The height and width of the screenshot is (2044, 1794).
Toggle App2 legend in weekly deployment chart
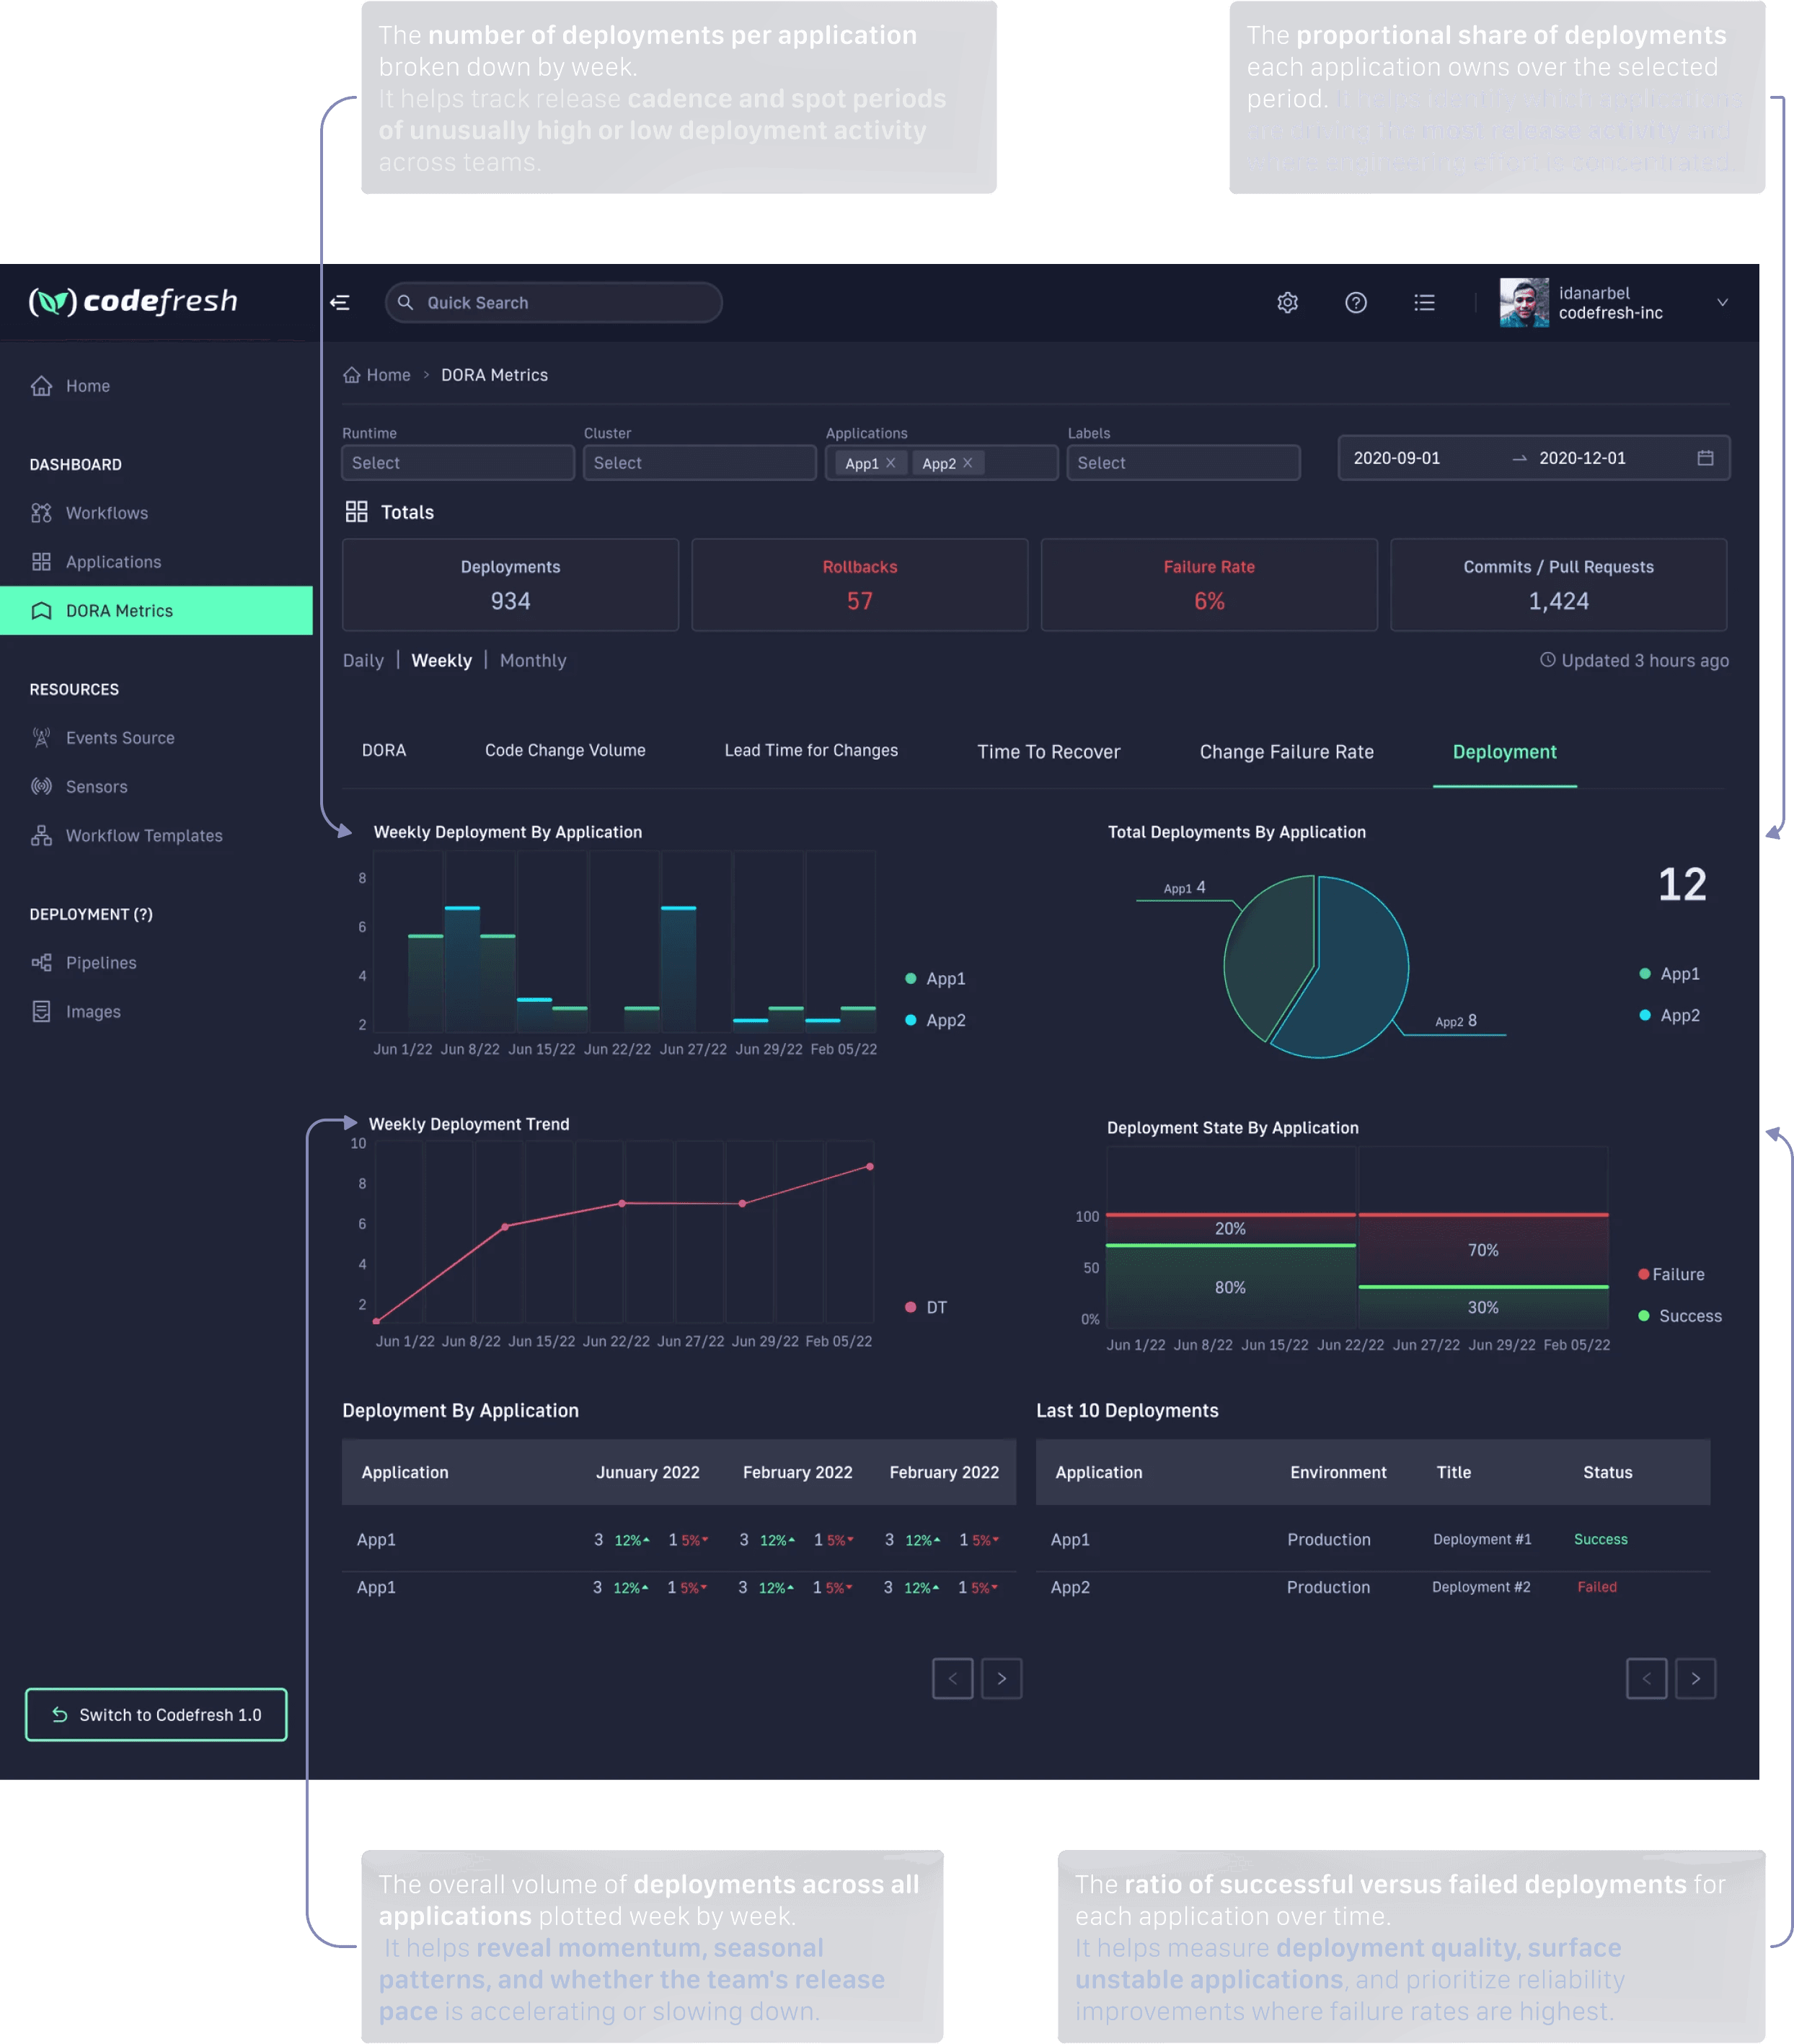944,1020
